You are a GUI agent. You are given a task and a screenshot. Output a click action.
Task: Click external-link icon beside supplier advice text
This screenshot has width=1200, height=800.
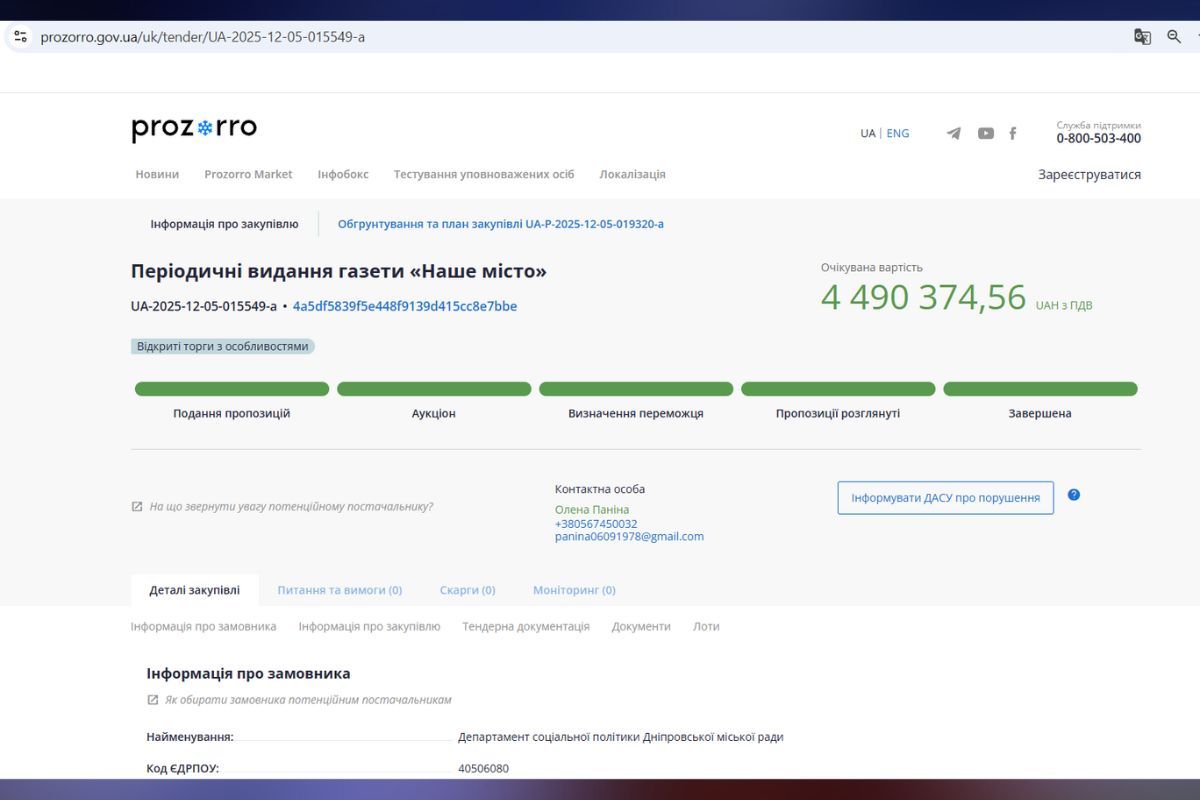(x=137, y=507)
